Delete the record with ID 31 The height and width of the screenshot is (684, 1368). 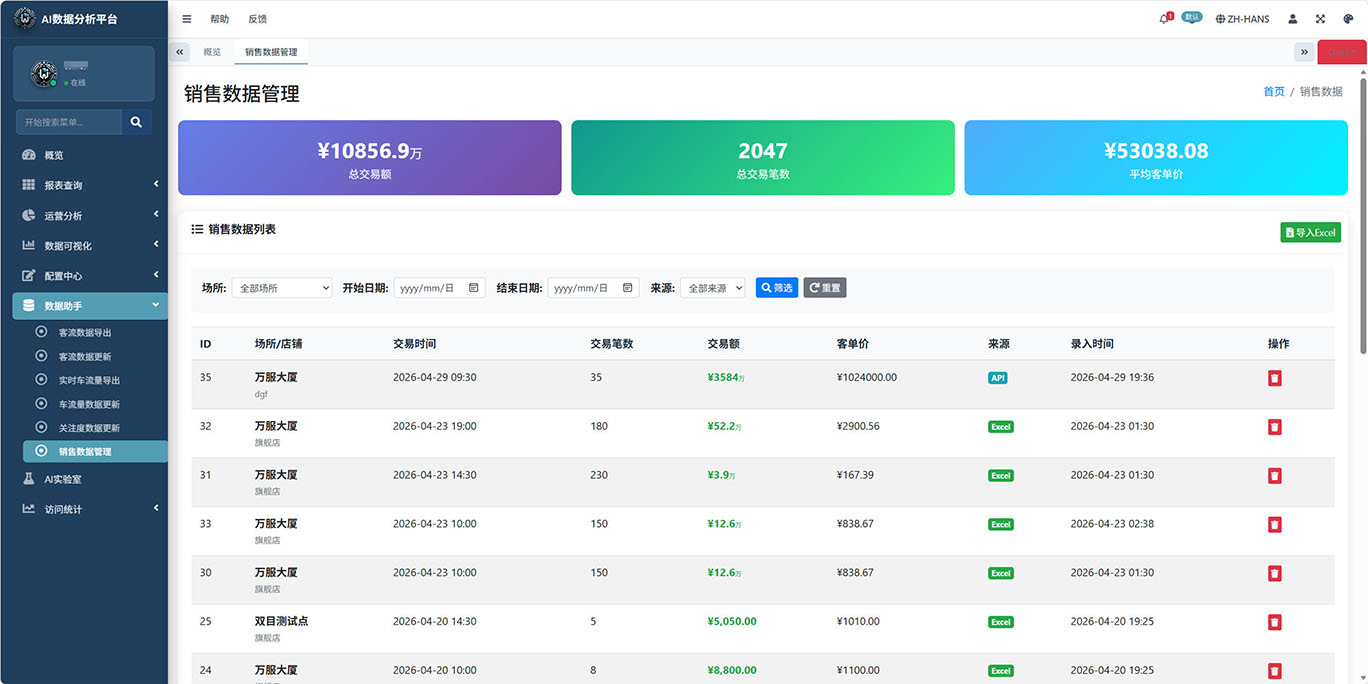tap(1275, 476)
